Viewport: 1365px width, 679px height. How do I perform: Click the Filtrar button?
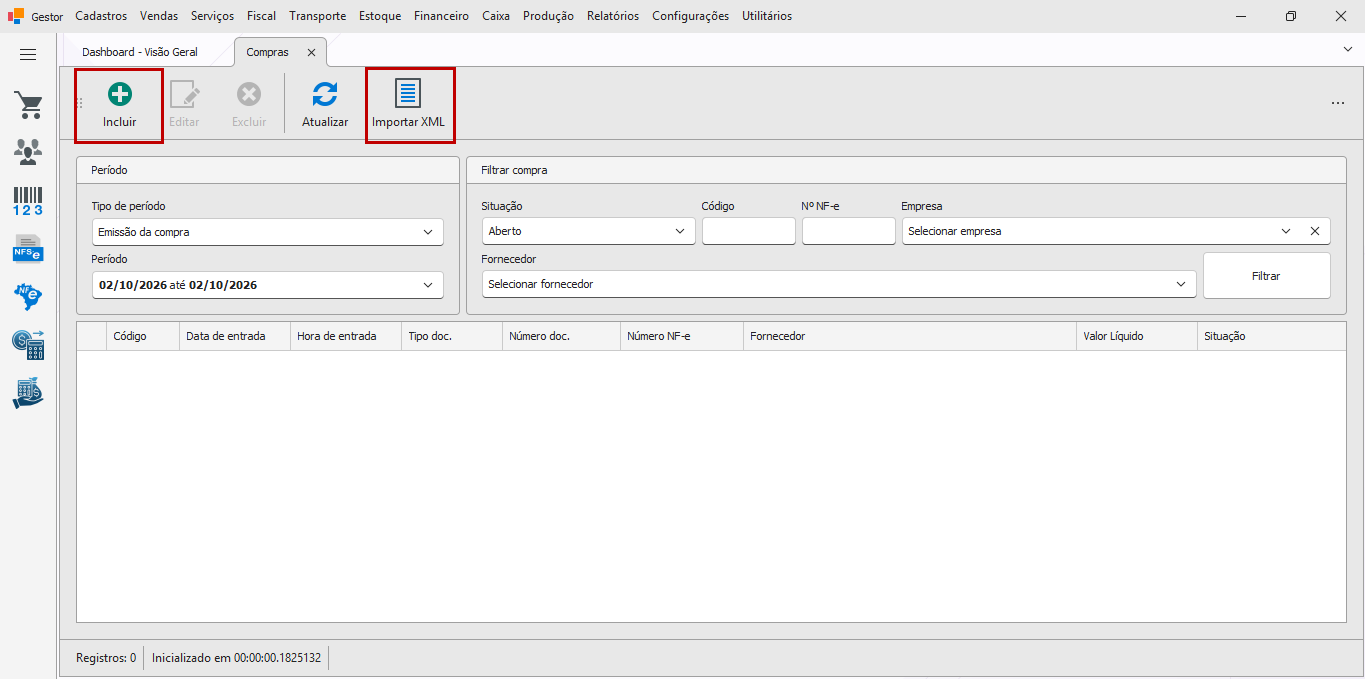[1266, 275]
